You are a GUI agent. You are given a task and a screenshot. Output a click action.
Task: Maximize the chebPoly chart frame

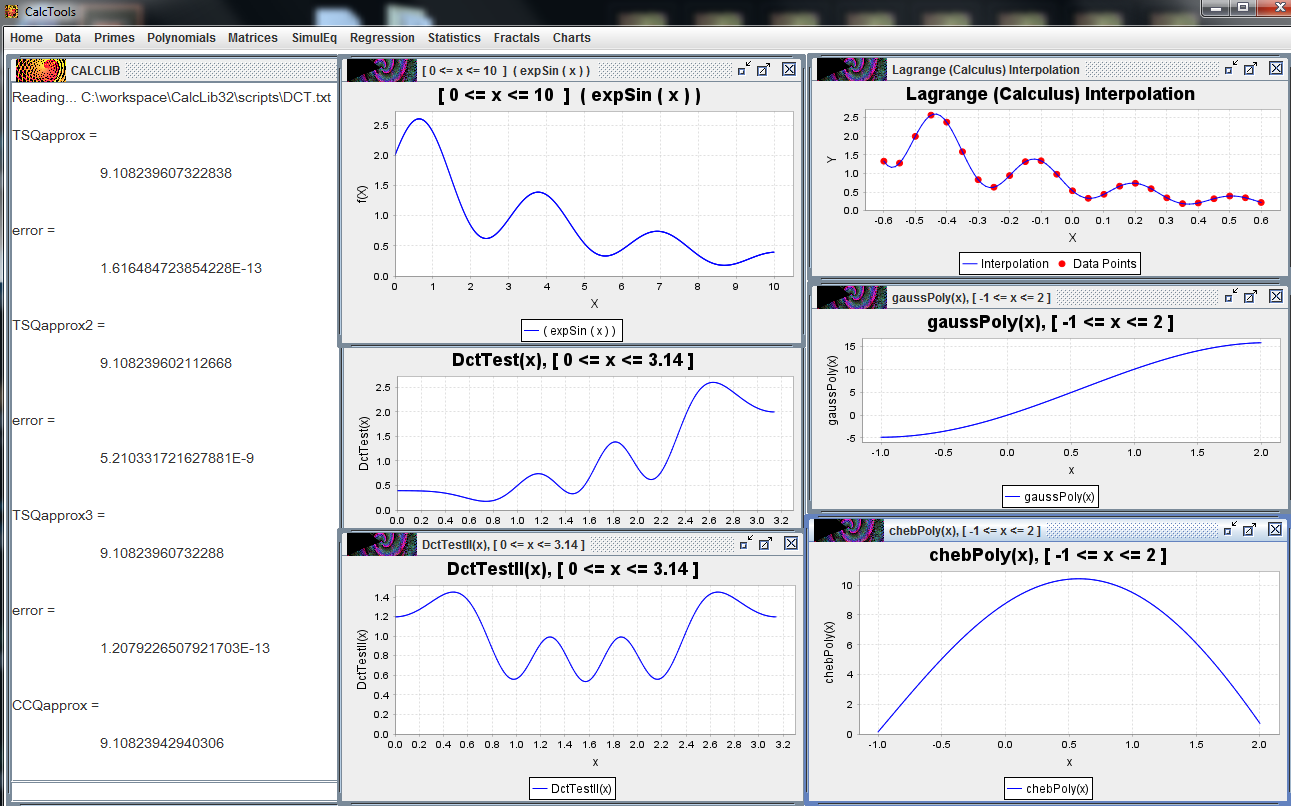pyautogui.click(x=1251, y=529)
